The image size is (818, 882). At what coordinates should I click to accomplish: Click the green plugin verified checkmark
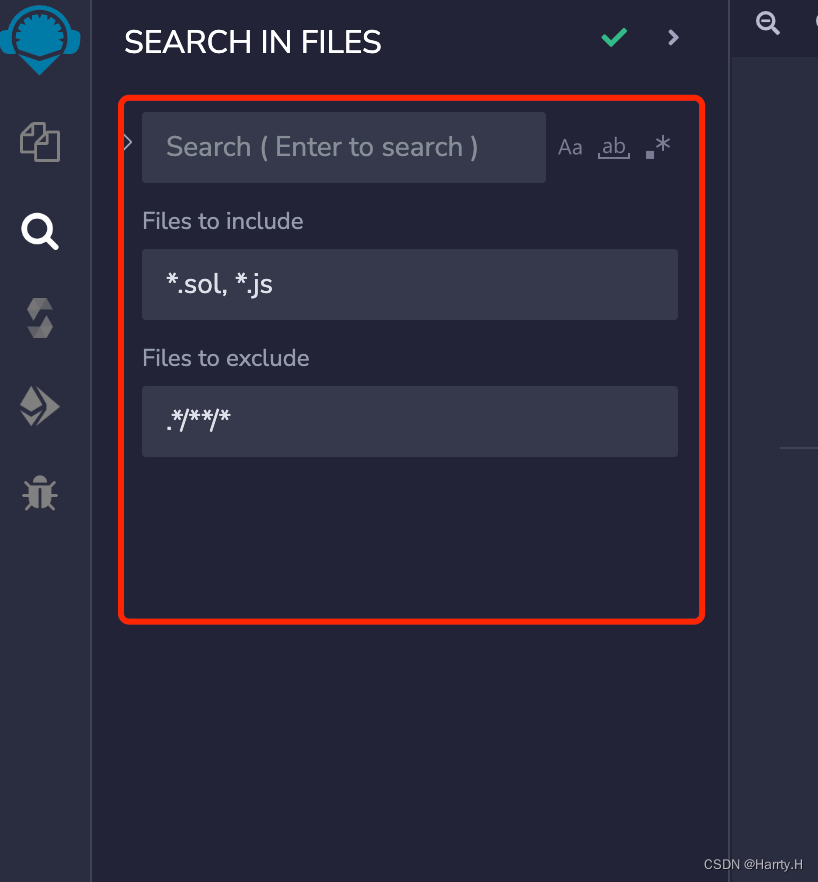click(614, 37)
